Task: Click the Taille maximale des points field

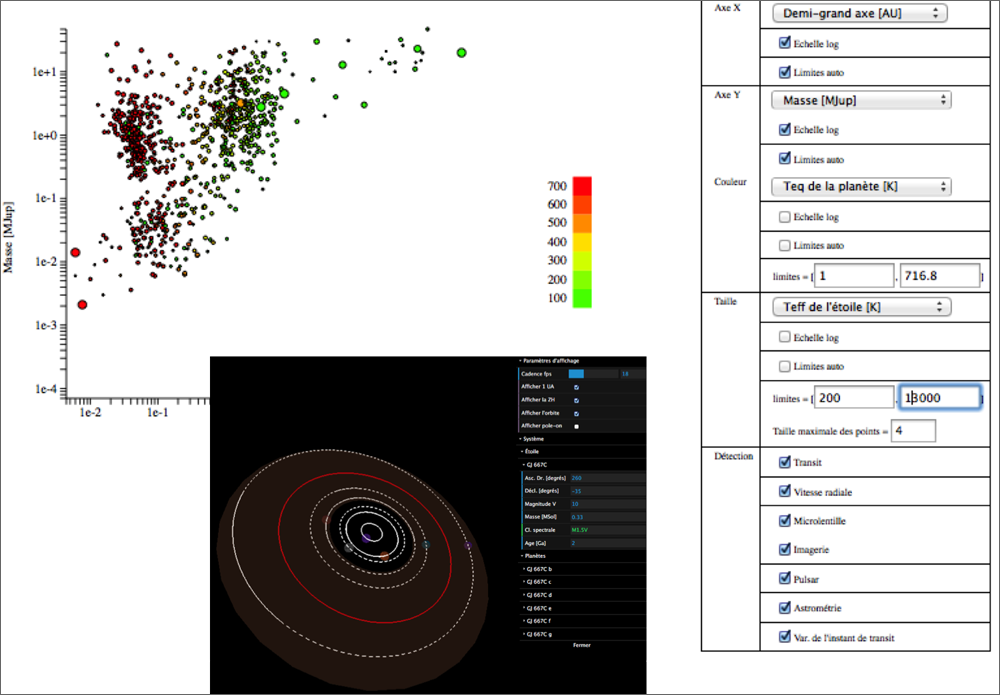Action: 906,431
